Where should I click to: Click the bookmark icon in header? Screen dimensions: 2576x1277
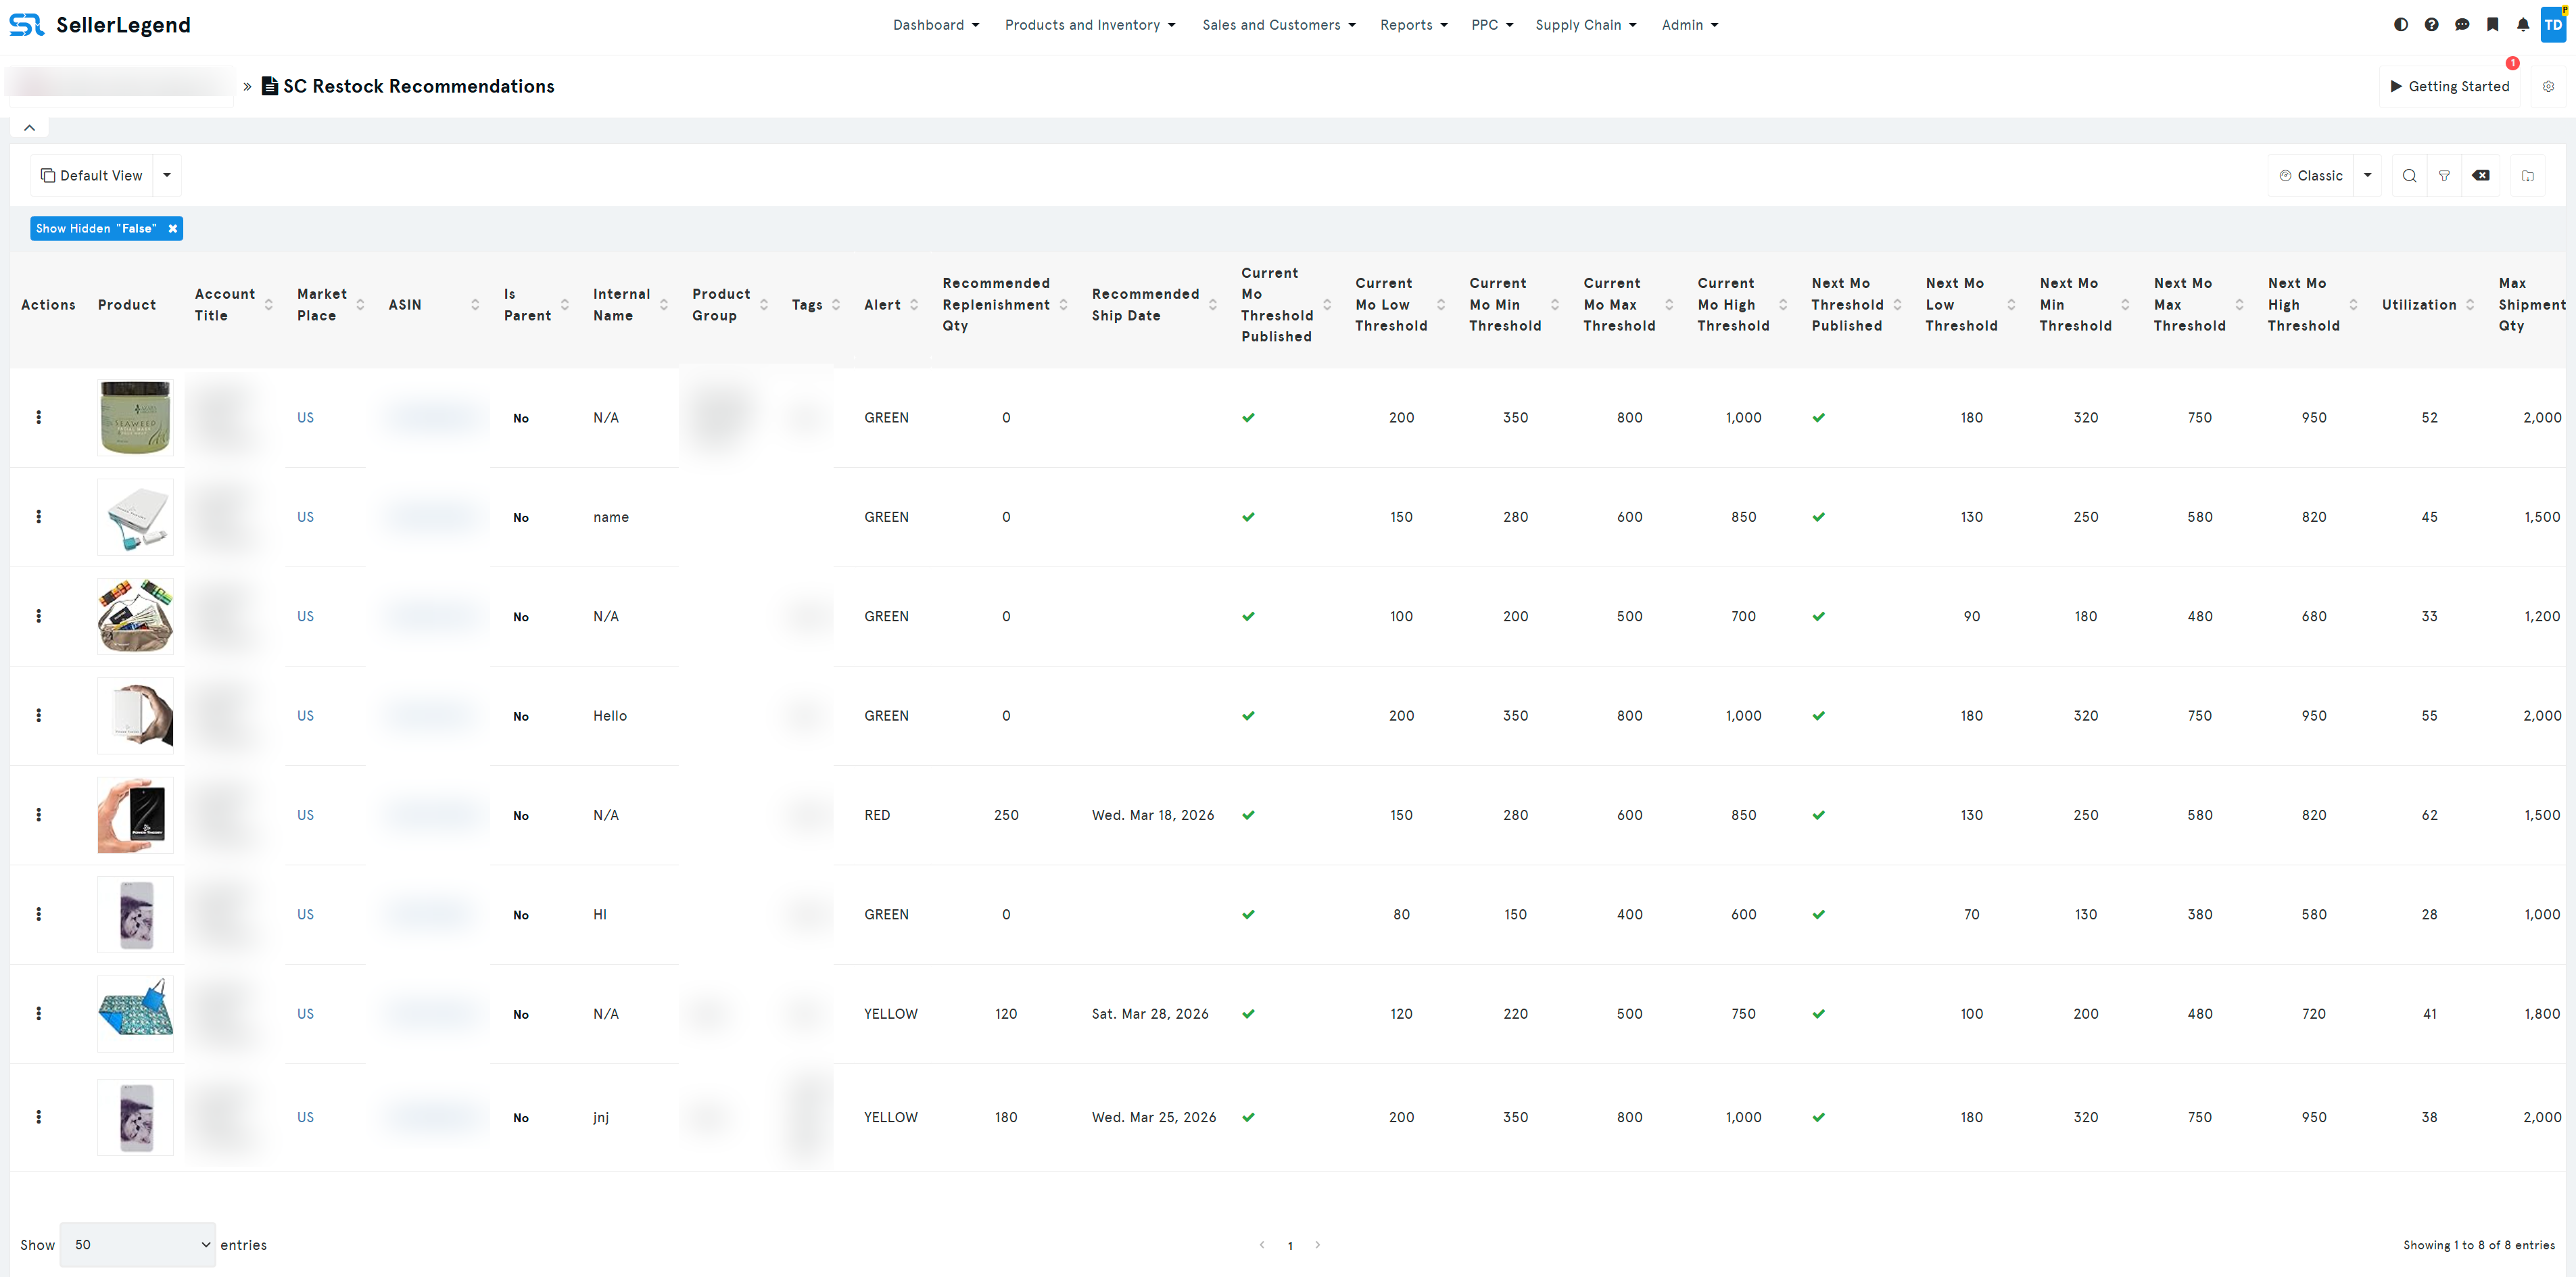[x=2492, y=25]
